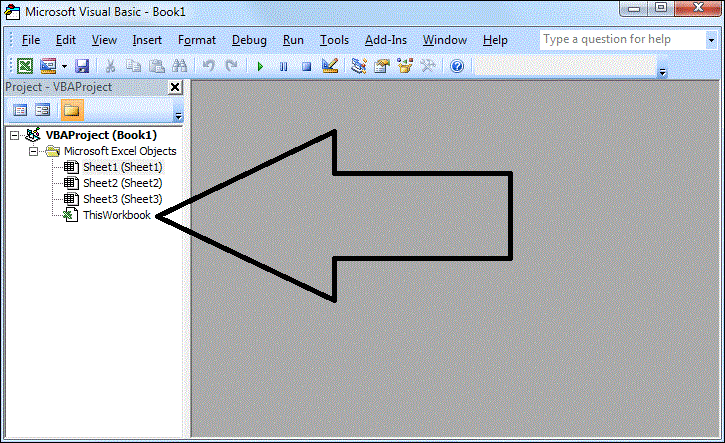Open the help question box dropdown arrow
Viewport: 725px width, 443px height.
click(712, 40)
